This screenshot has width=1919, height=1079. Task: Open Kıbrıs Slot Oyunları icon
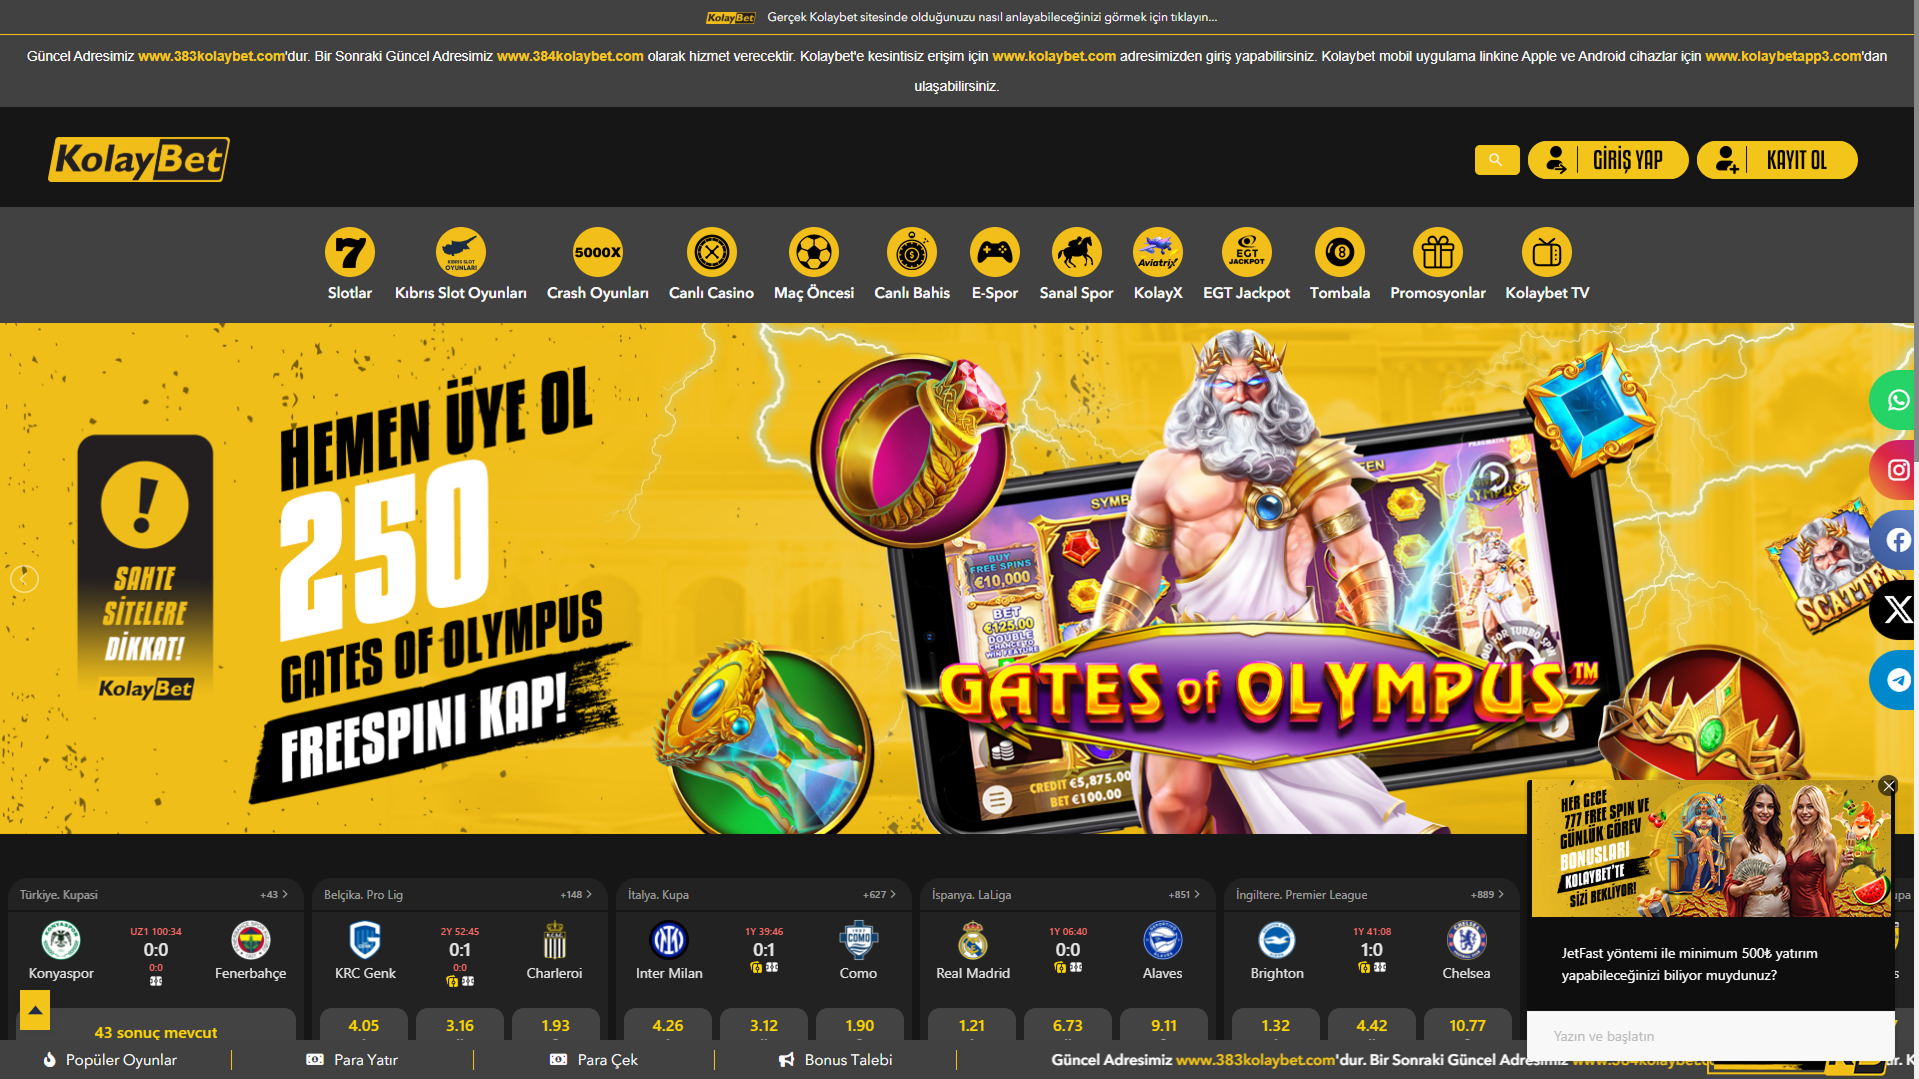pos(461,252)
